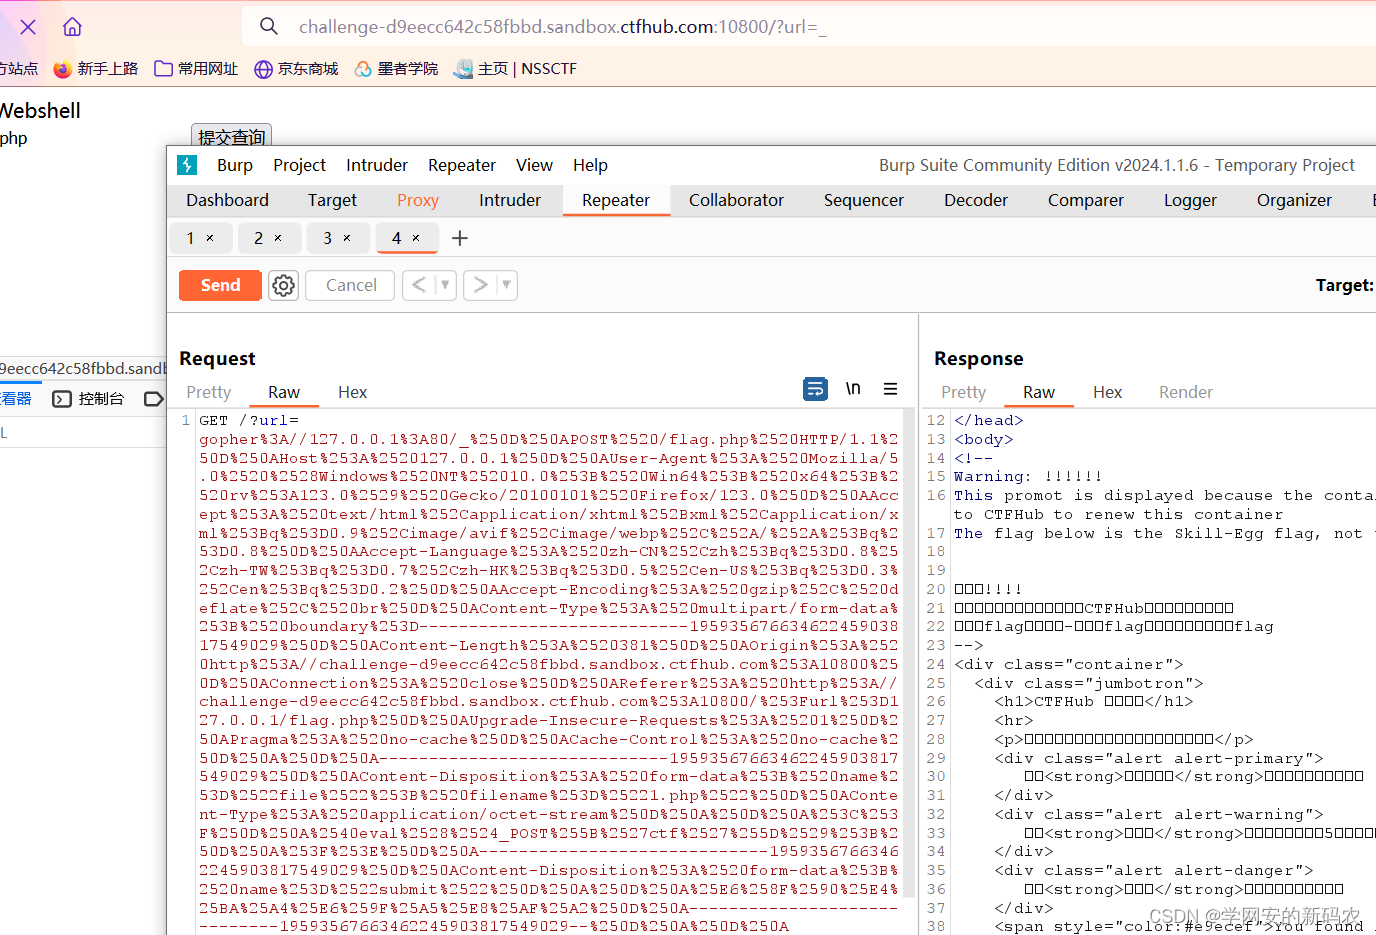Show Response in Pretty view
The width and height of the screenshot is (1376, 935).
[x=963, y=392]
